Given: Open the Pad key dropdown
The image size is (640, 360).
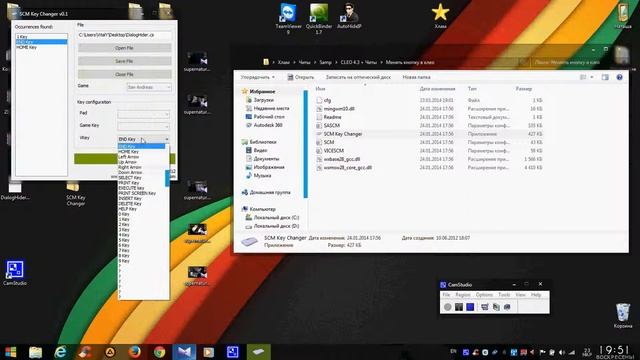Looking at the screenshot, I should [144, 114].
